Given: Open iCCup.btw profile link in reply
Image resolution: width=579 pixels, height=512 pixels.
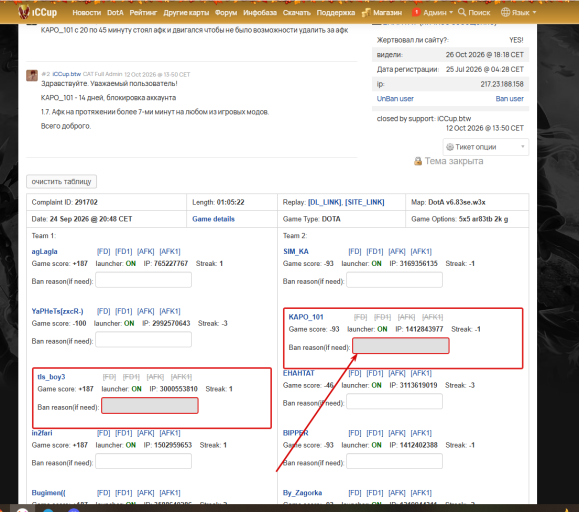Looking at the screenshot, I should pyautogui.click(x=66, y=74).
